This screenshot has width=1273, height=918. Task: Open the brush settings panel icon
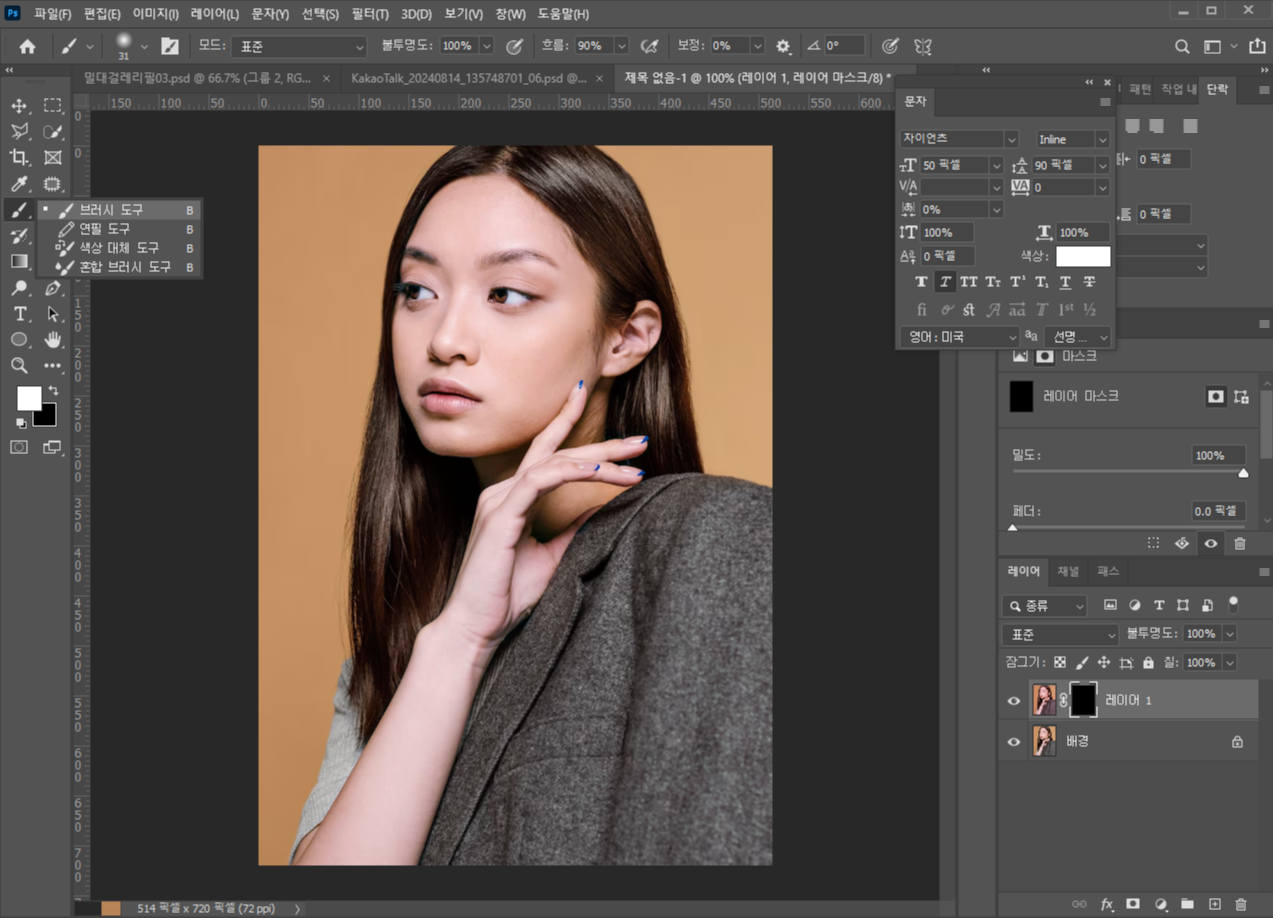[170, 46]
